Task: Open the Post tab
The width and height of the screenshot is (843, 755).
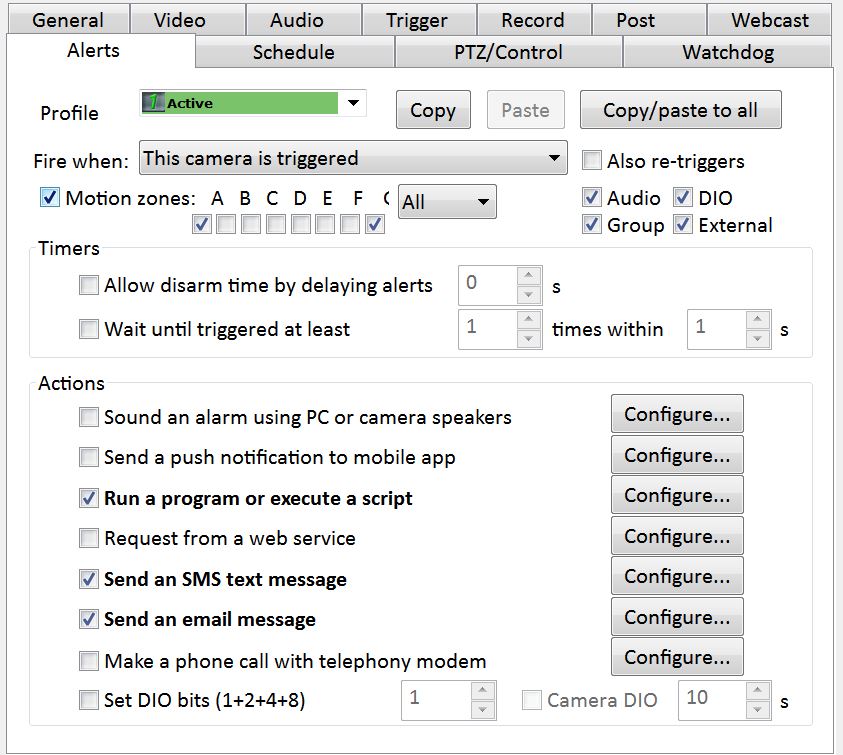Action: tap(649, 20)
